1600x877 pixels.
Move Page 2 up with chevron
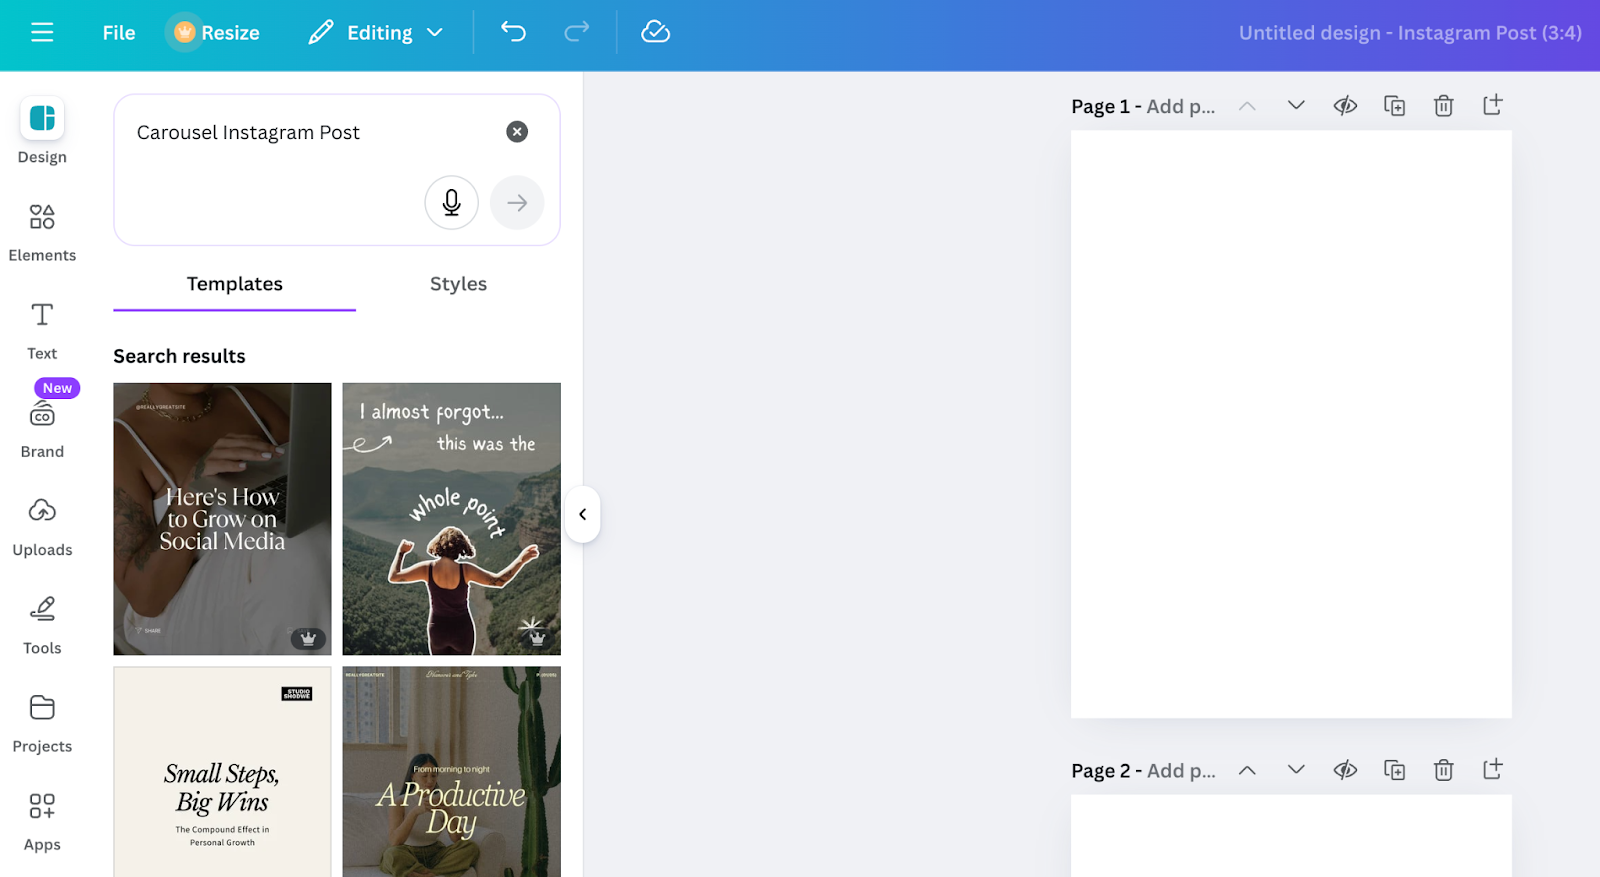(x=1247, y=770)
